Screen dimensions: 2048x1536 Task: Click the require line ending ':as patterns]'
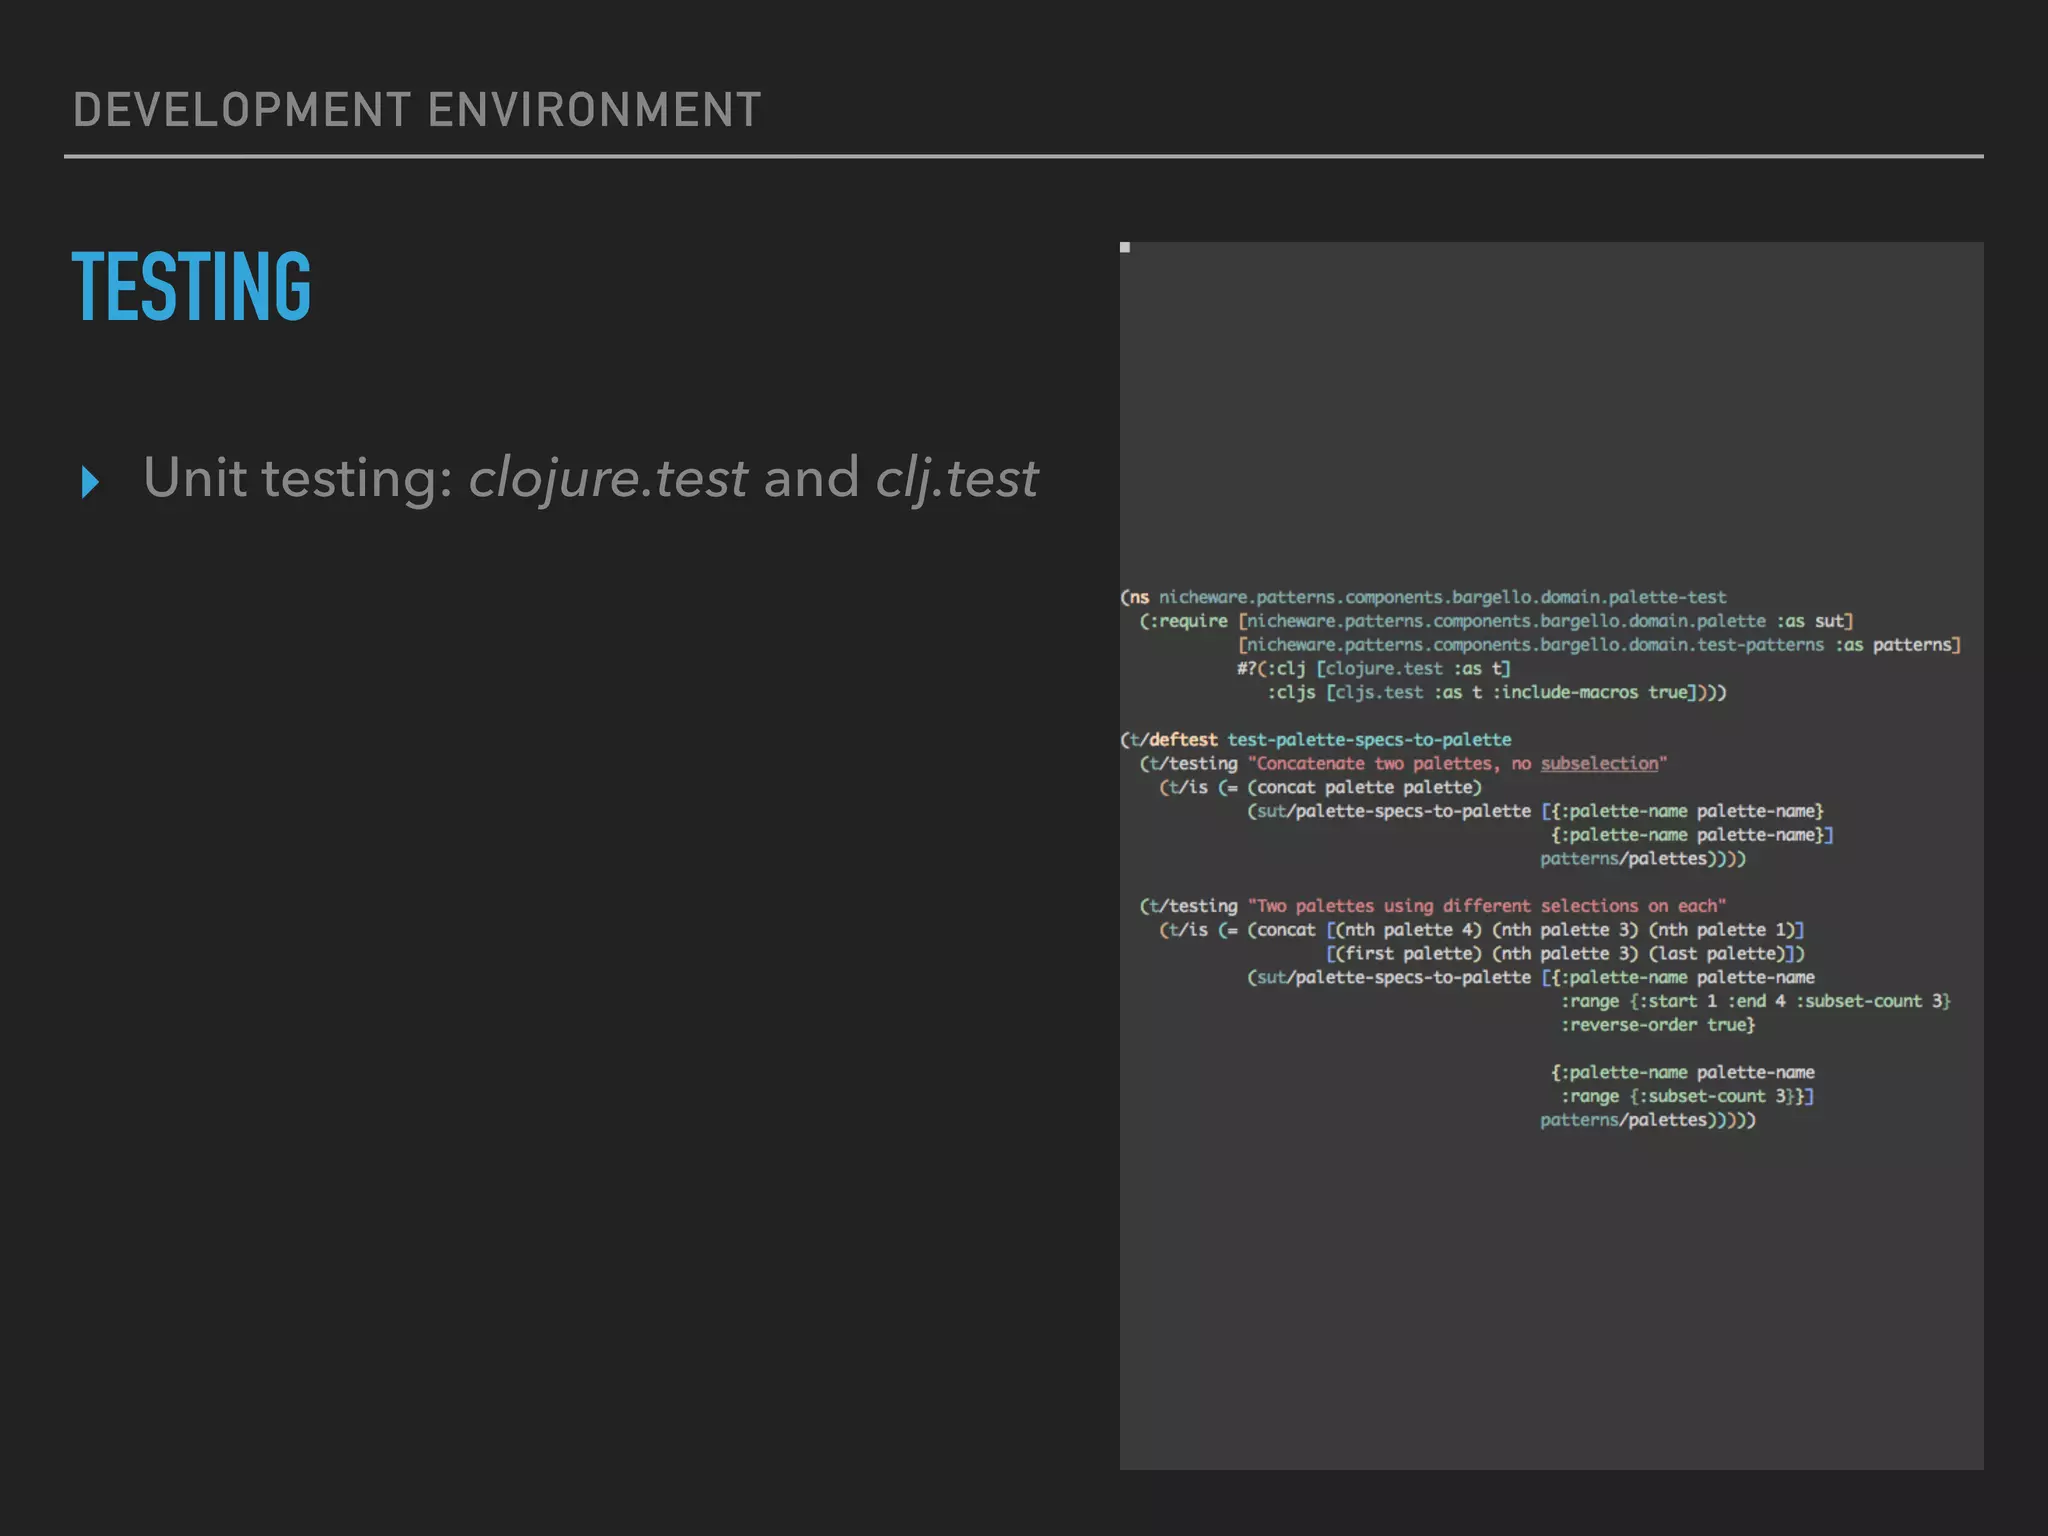click(x=1599, y=645)
